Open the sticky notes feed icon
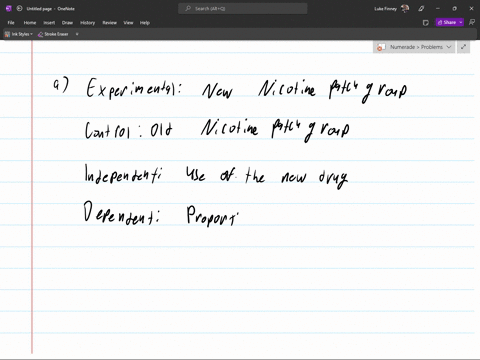Viewport: 480px width, 360px height. [425, 23]
